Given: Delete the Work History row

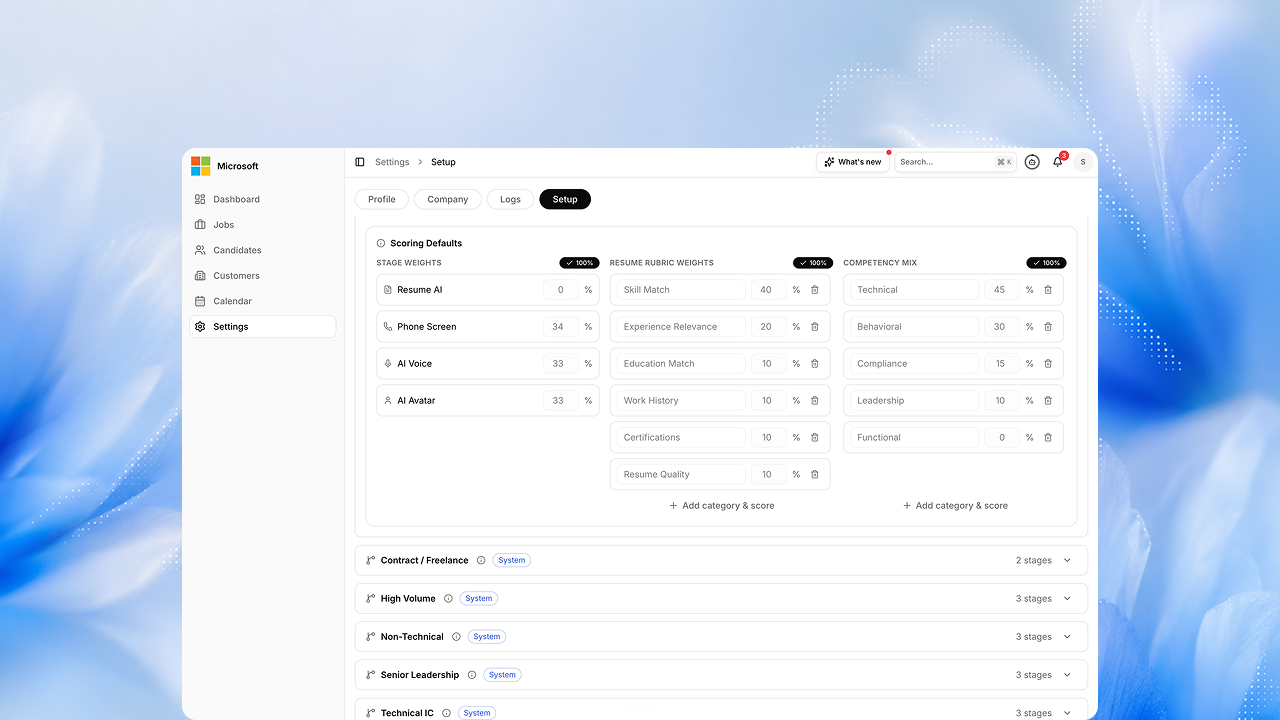Looking at the screenshot, I should (x=815, y=401).
